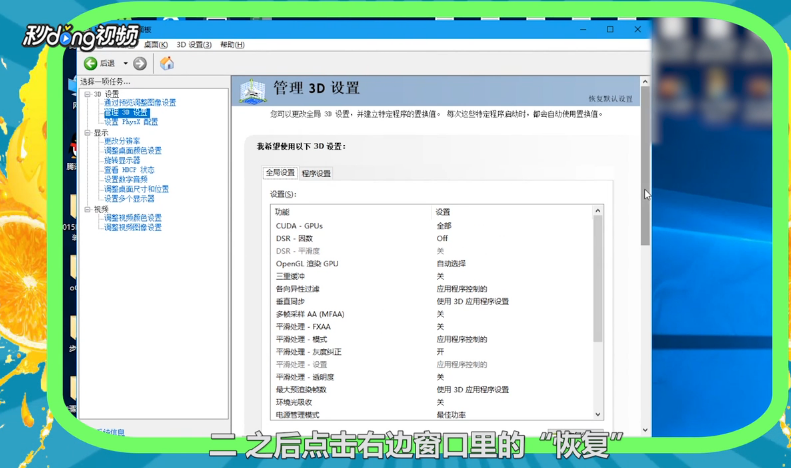Select 设置多个显示器 tree item
The width and height of the screenshot is (791, 468).
click(x=129, y=199)
